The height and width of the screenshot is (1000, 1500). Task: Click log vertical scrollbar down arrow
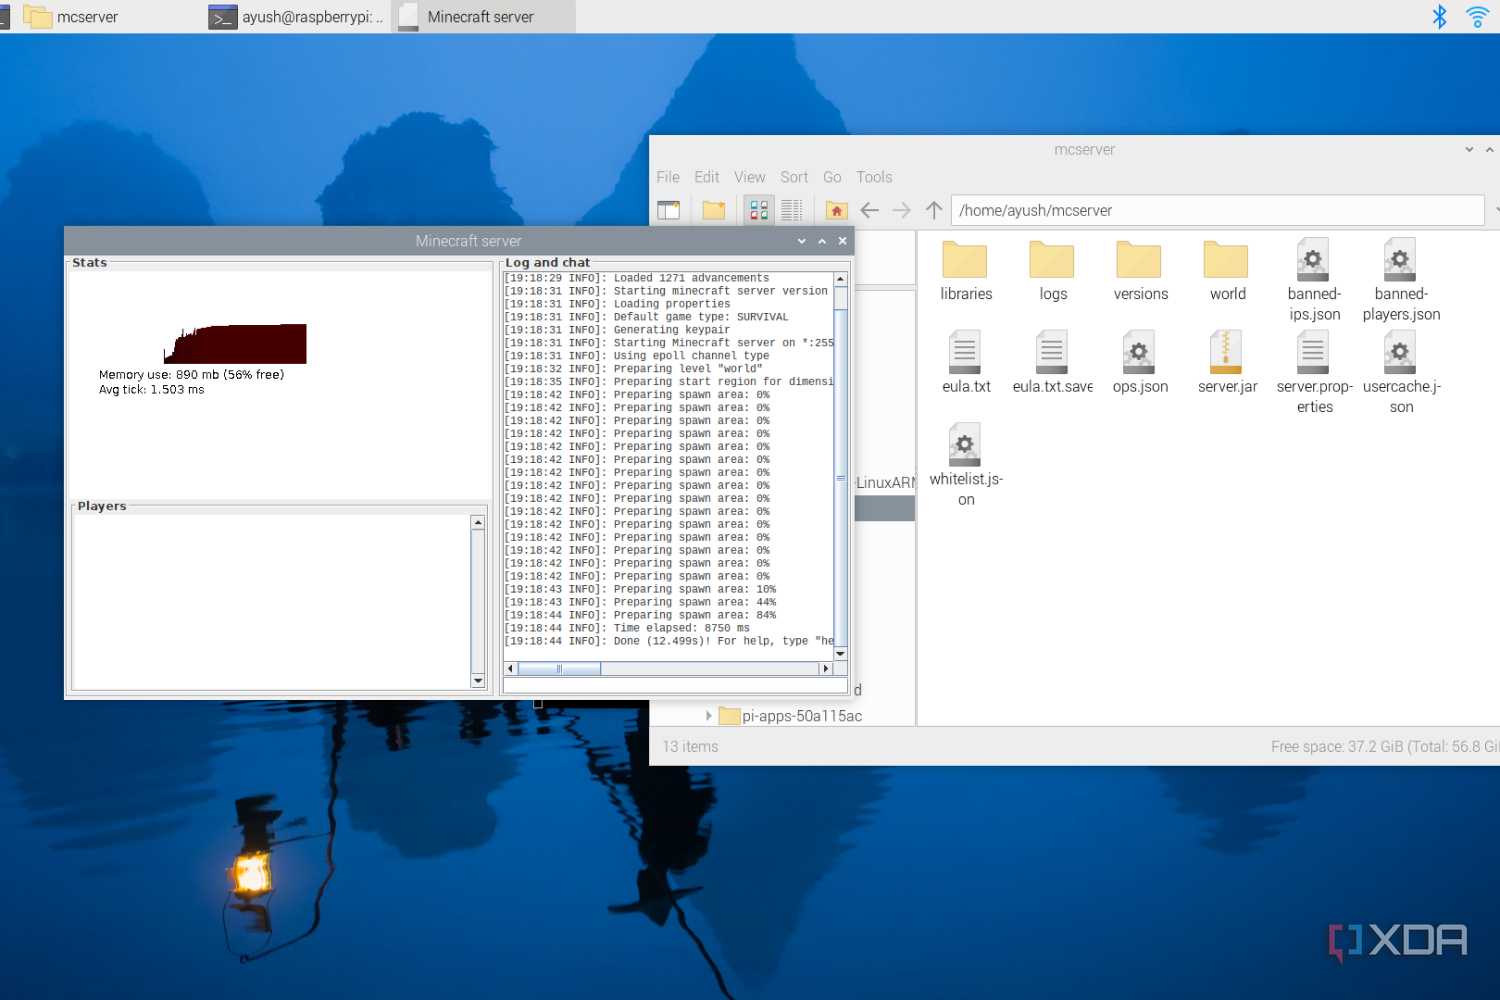pos(840,653)
